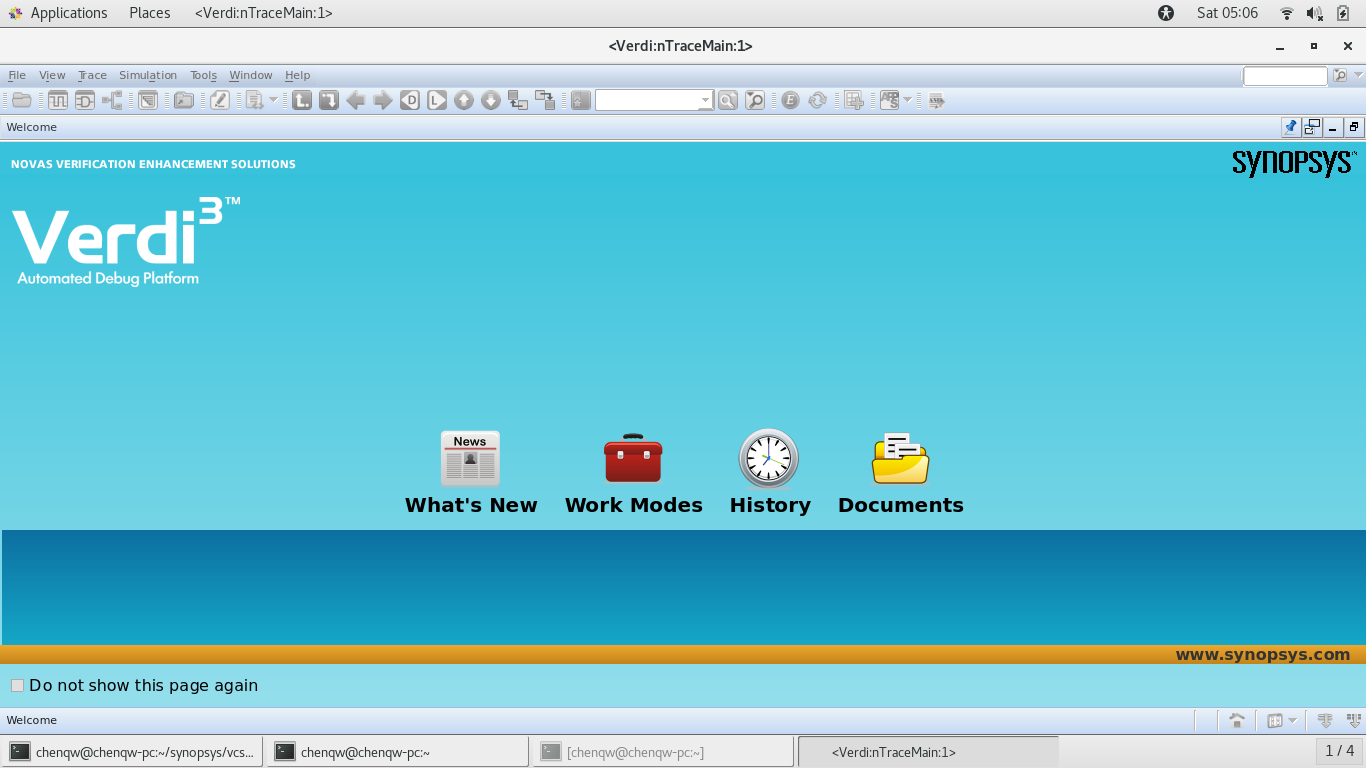Image resolution: width=1366 pixels, height=768 pixels.
Task: Expand the Apps toolbar icon dropdown
Action: tap(907, 100)
